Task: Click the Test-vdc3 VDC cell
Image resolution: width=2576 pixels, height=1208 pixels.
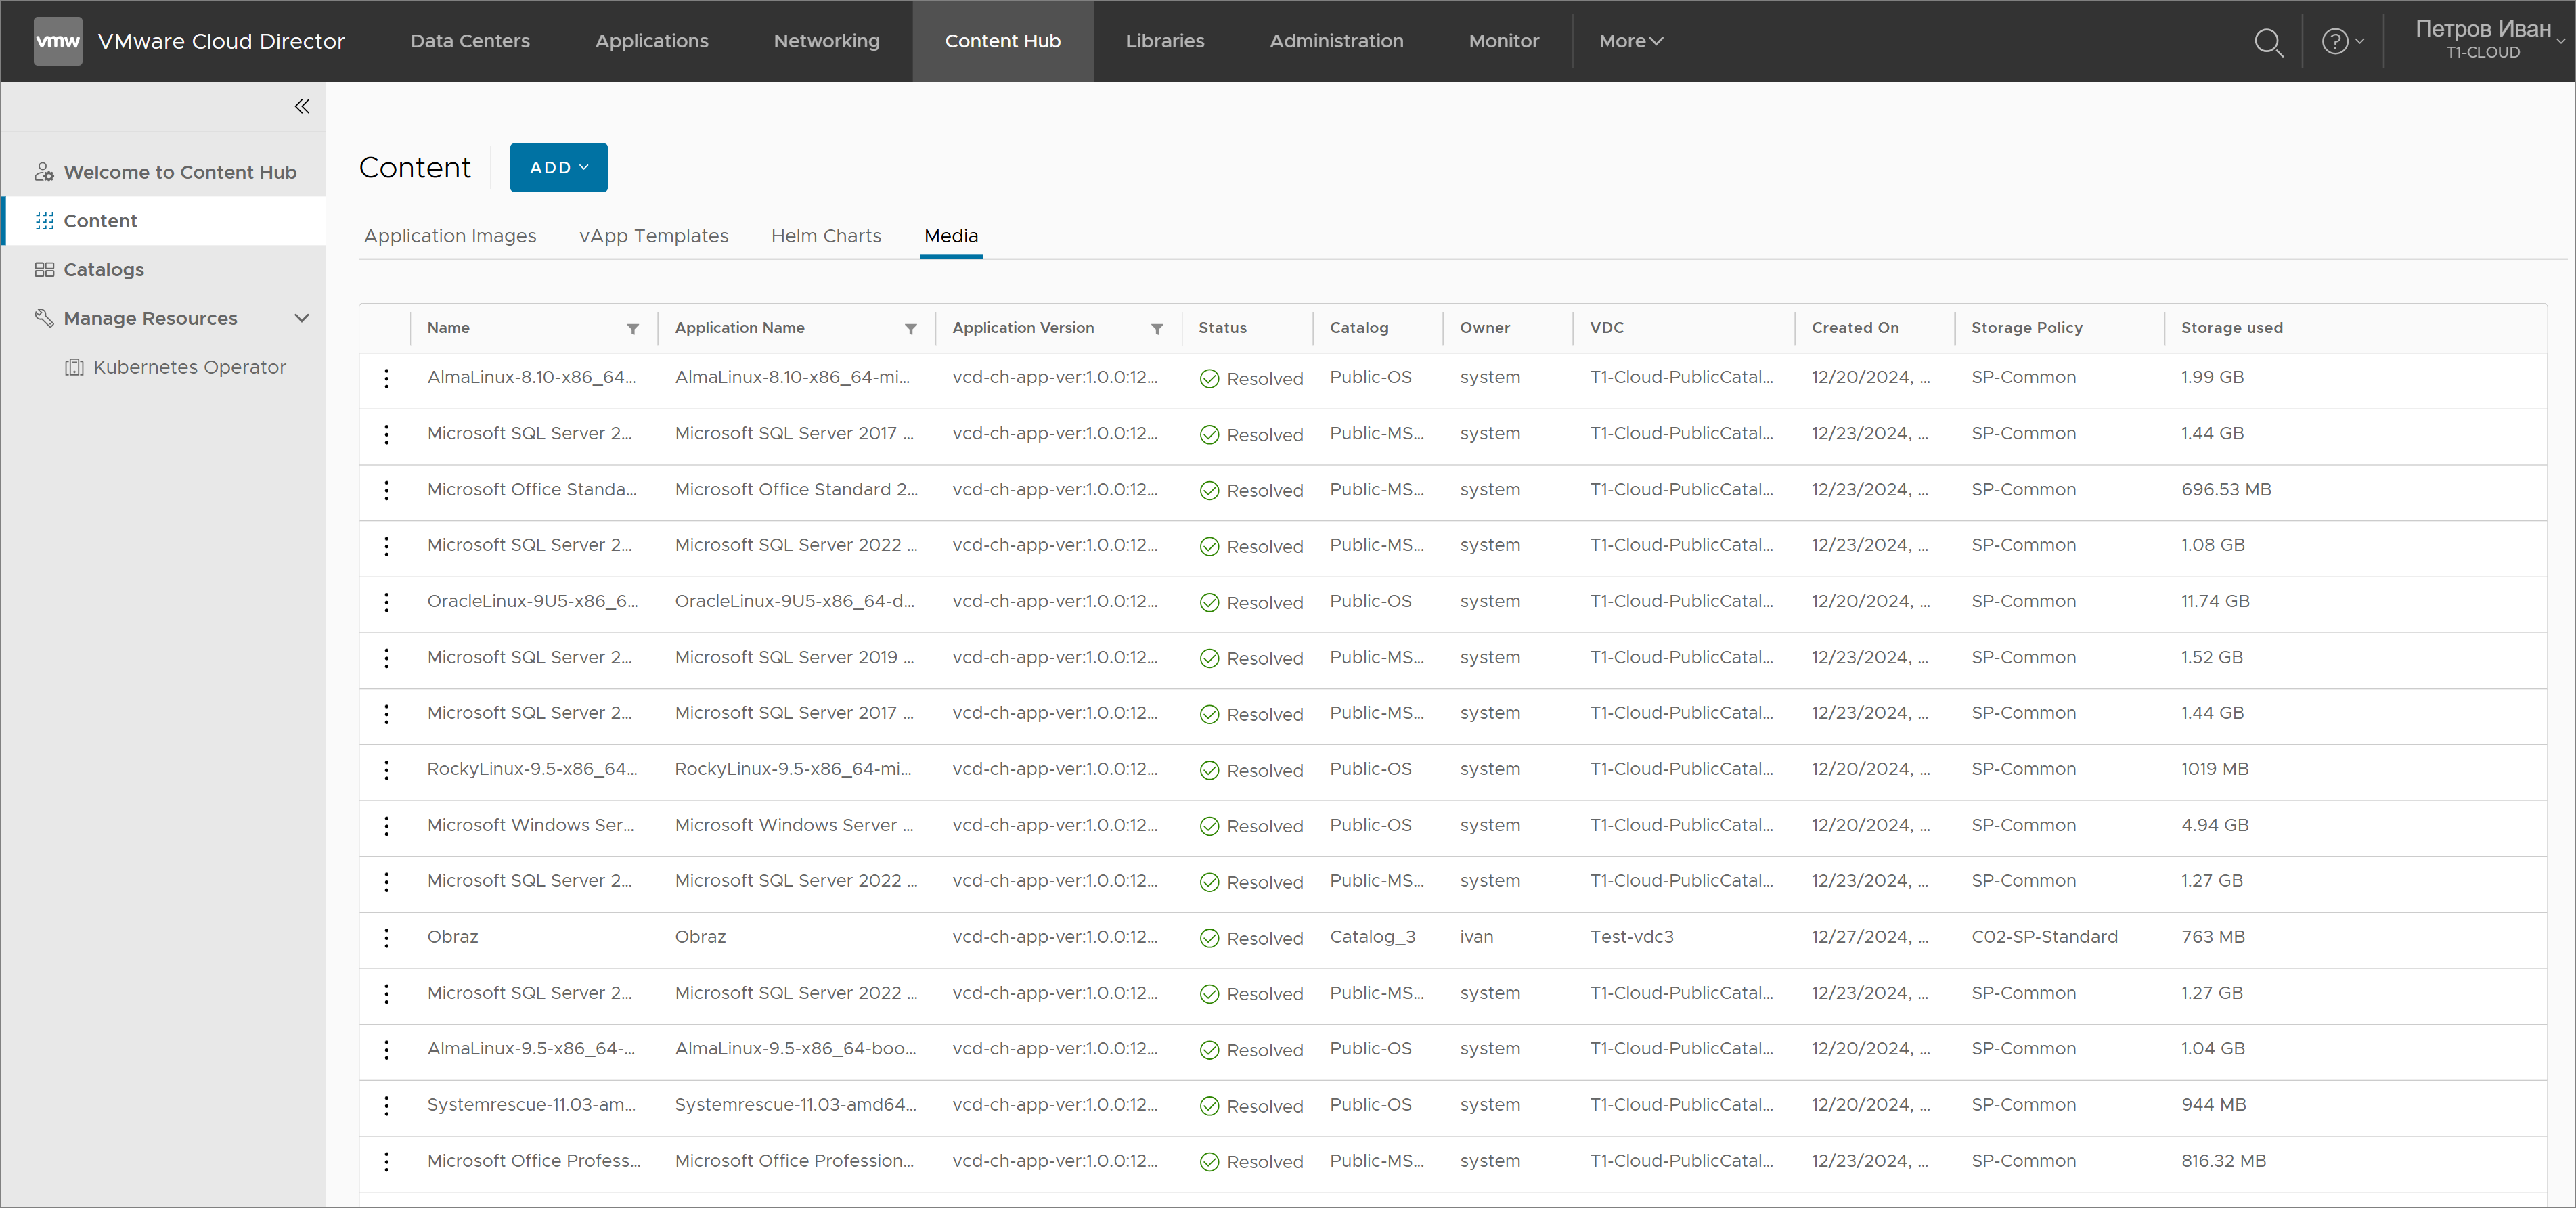Action: [1632, 937]
